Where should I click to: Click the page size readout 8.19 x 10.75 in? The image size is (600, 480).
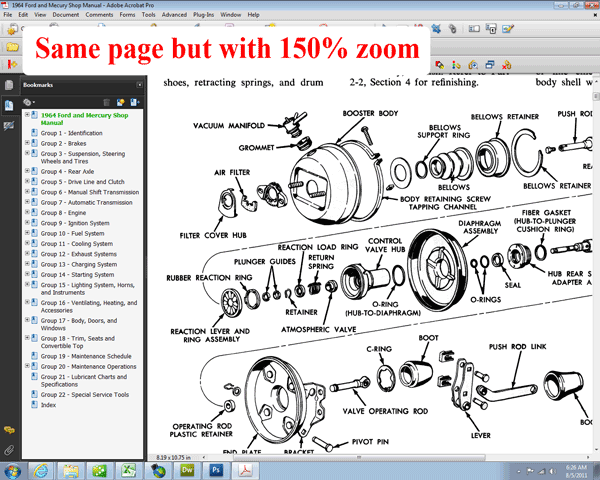pos(174,457)
